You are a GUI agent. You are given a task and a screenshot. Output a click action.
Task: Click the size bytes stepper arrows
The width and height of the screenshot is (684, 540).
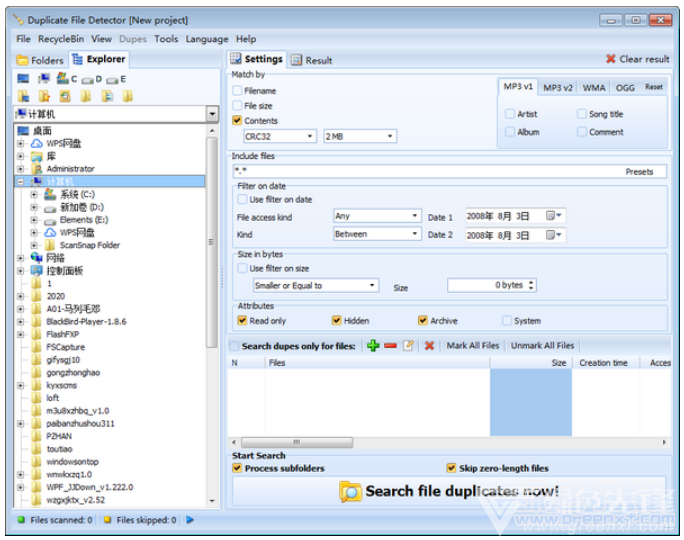click(531, 285)
